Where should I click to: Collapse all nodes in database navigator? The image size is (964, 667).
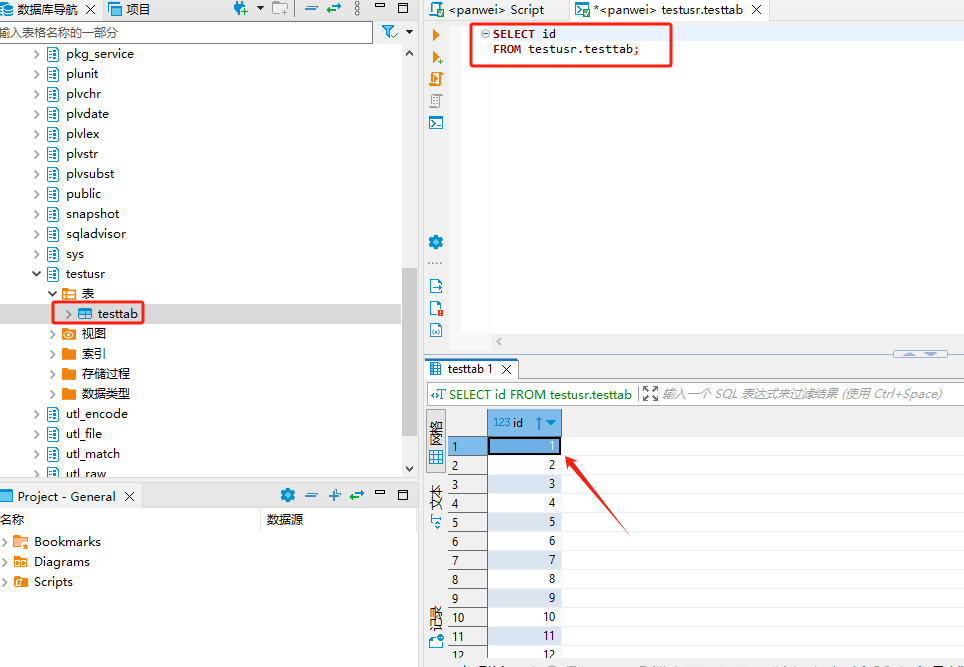click(x=311, y=9)
